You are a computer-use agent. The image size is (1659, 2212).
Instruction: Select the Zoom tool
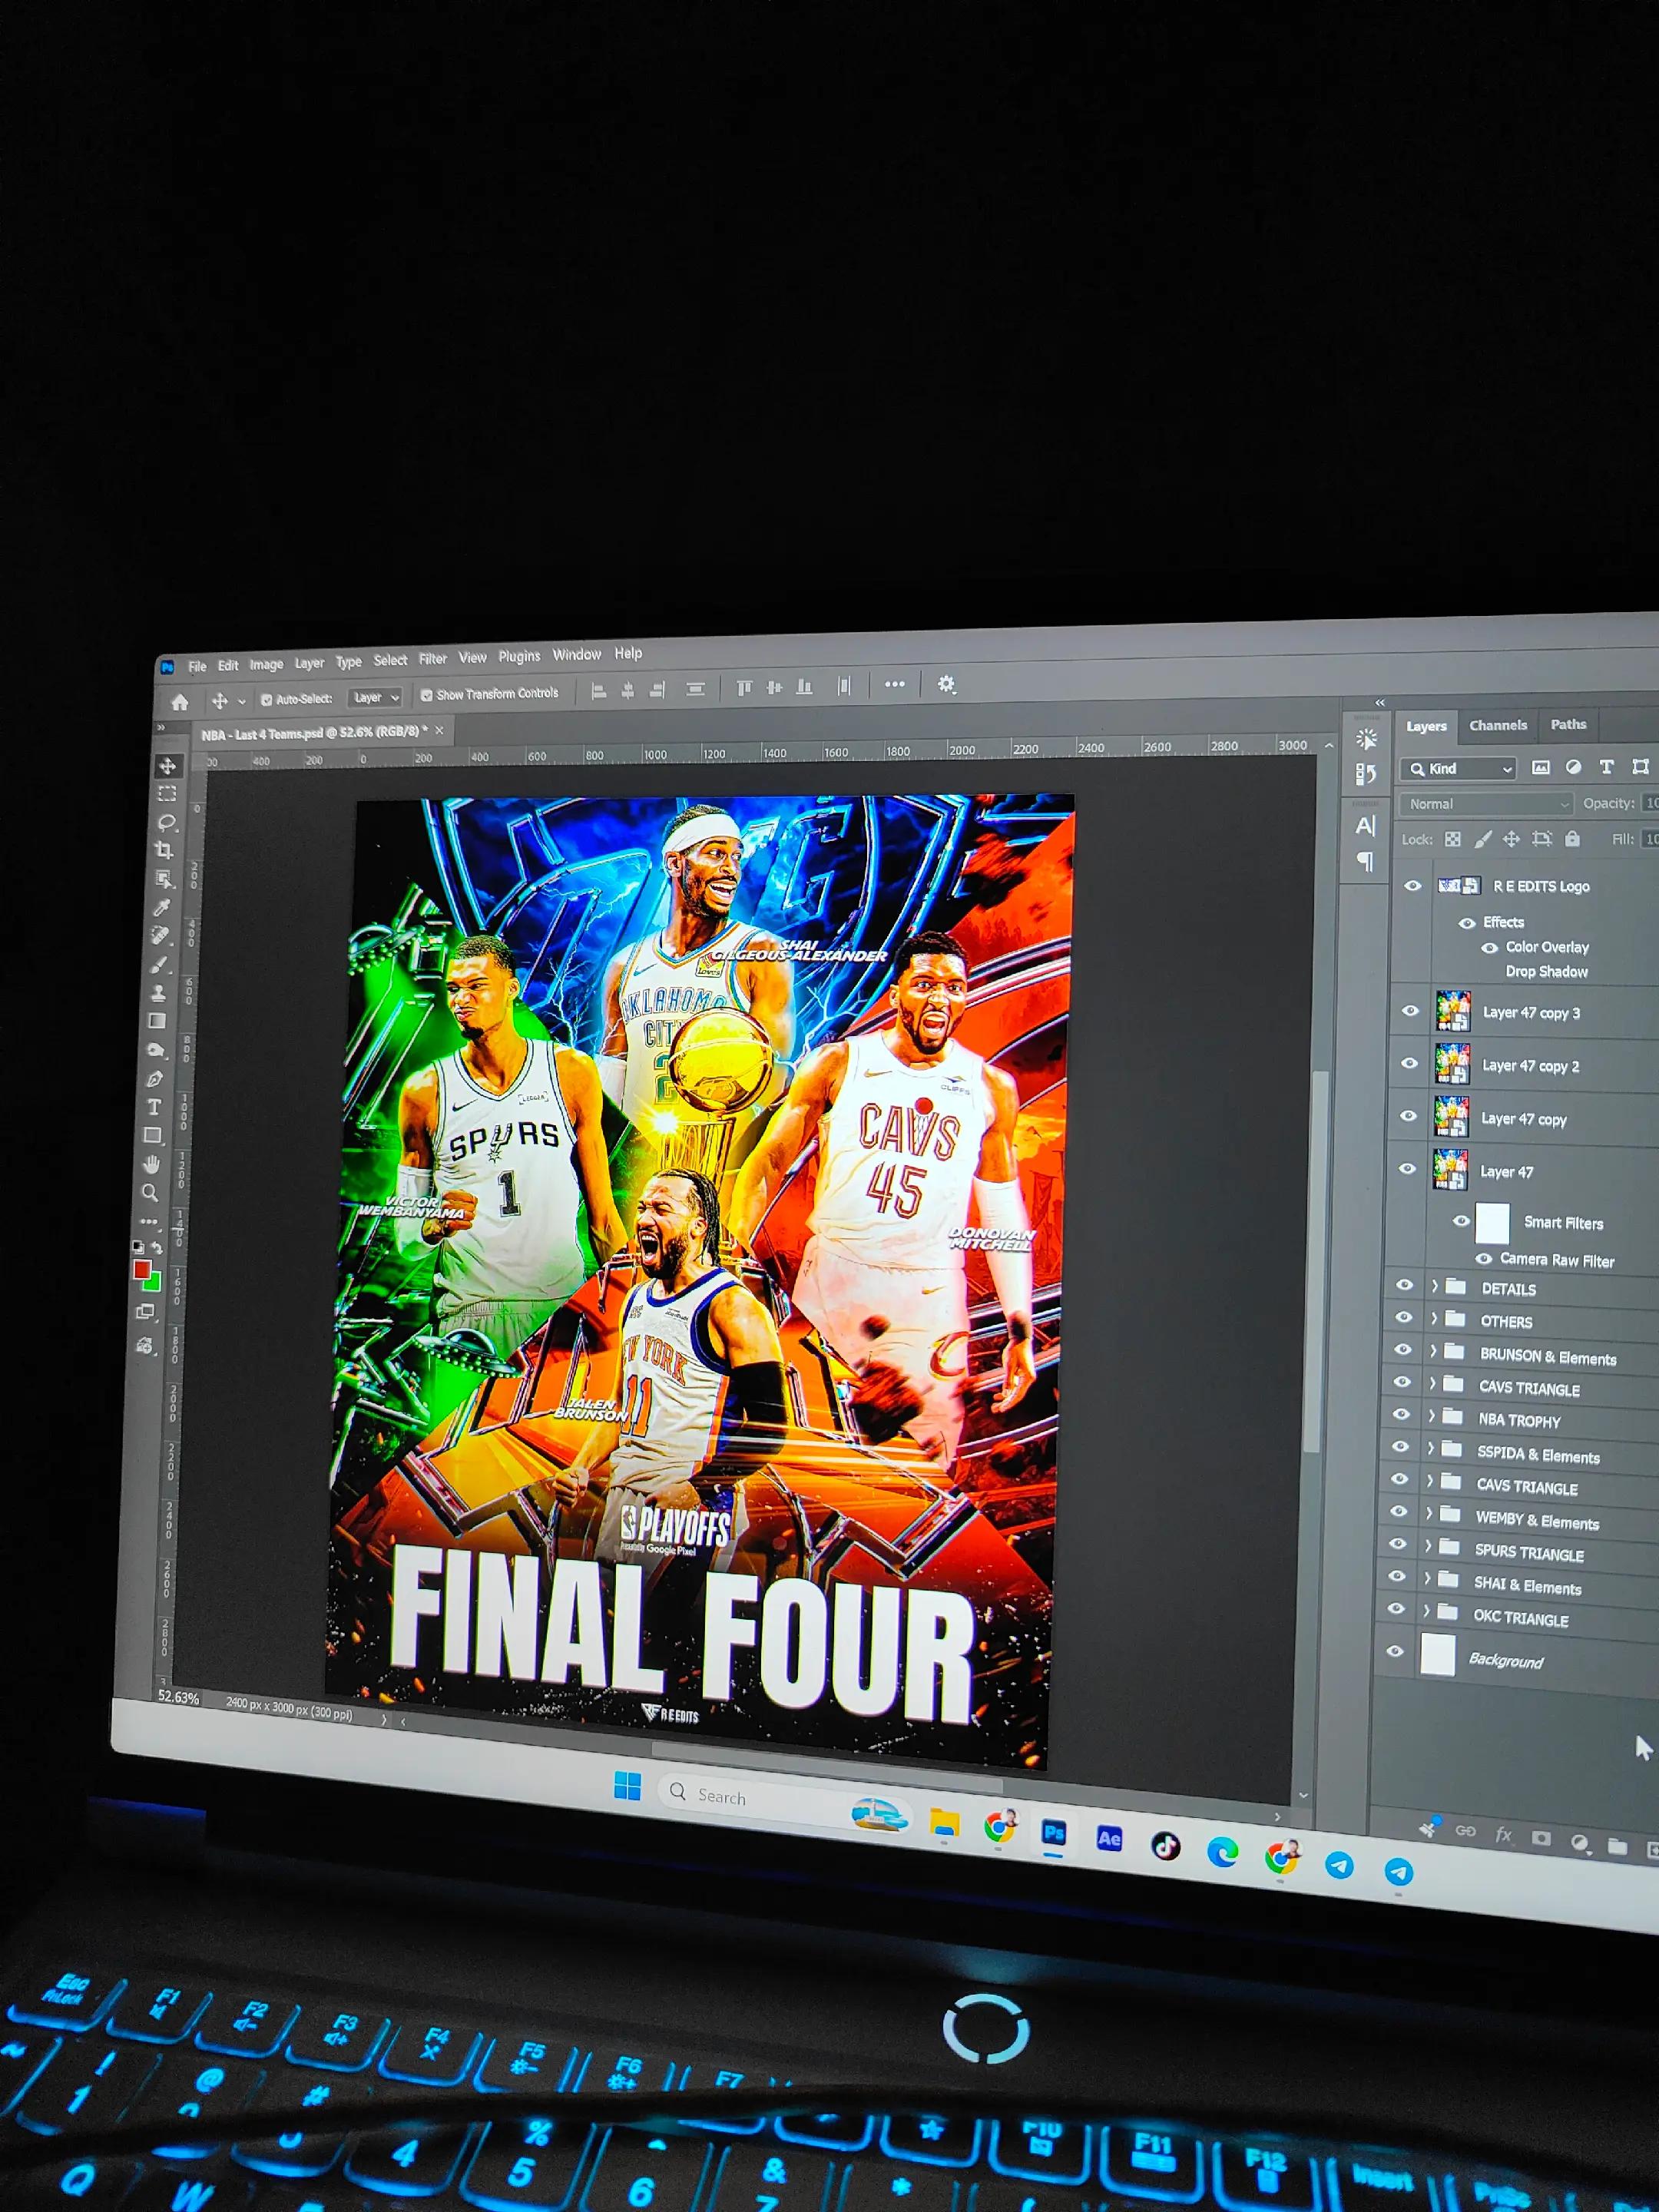150,1192
